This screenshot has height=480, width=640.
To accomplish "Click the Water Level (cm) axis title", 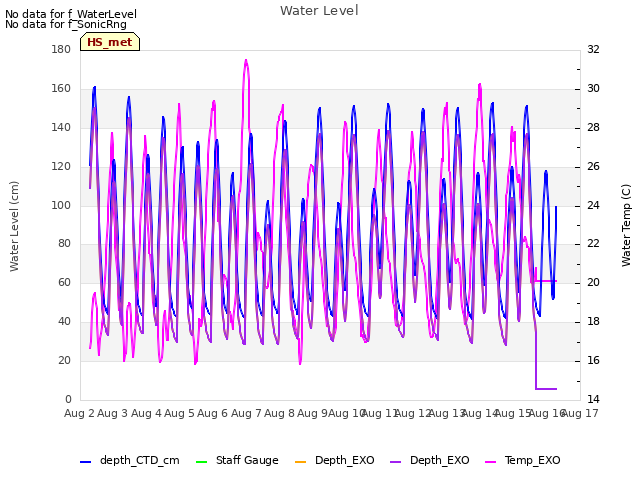I will coord(14,227).
